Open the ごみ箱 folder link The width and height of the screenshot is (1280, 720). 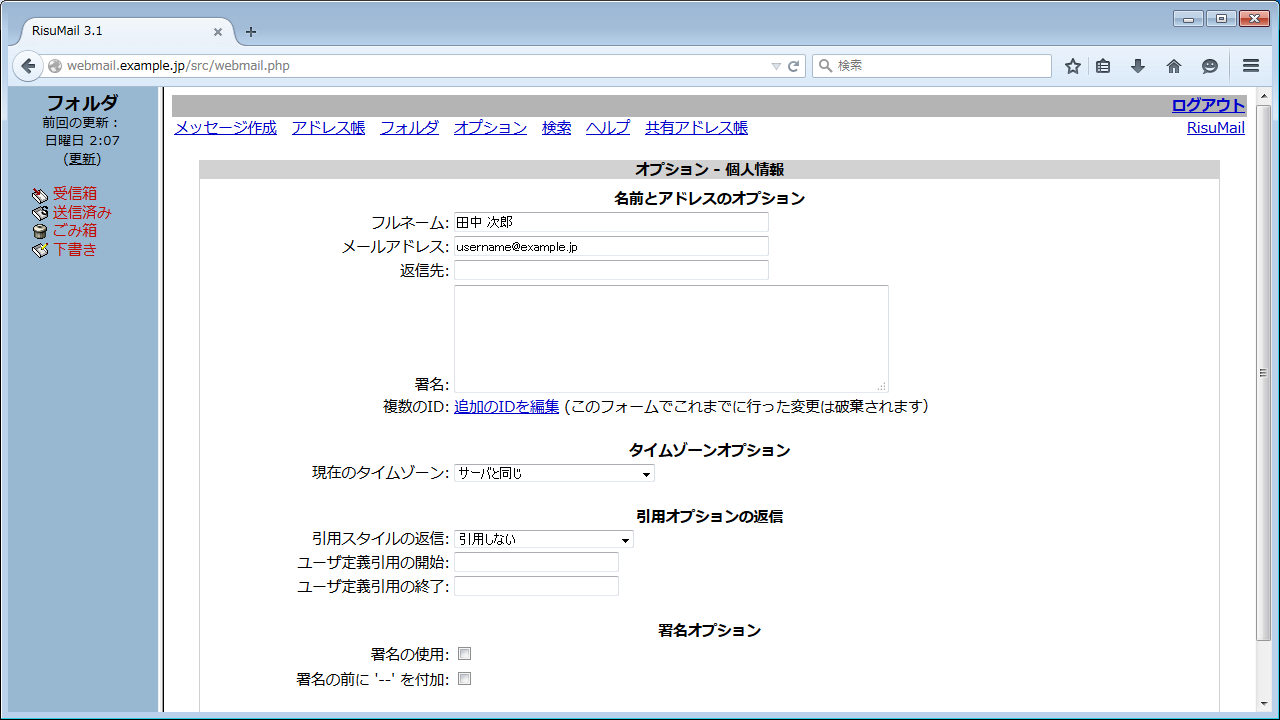[75, 231]
